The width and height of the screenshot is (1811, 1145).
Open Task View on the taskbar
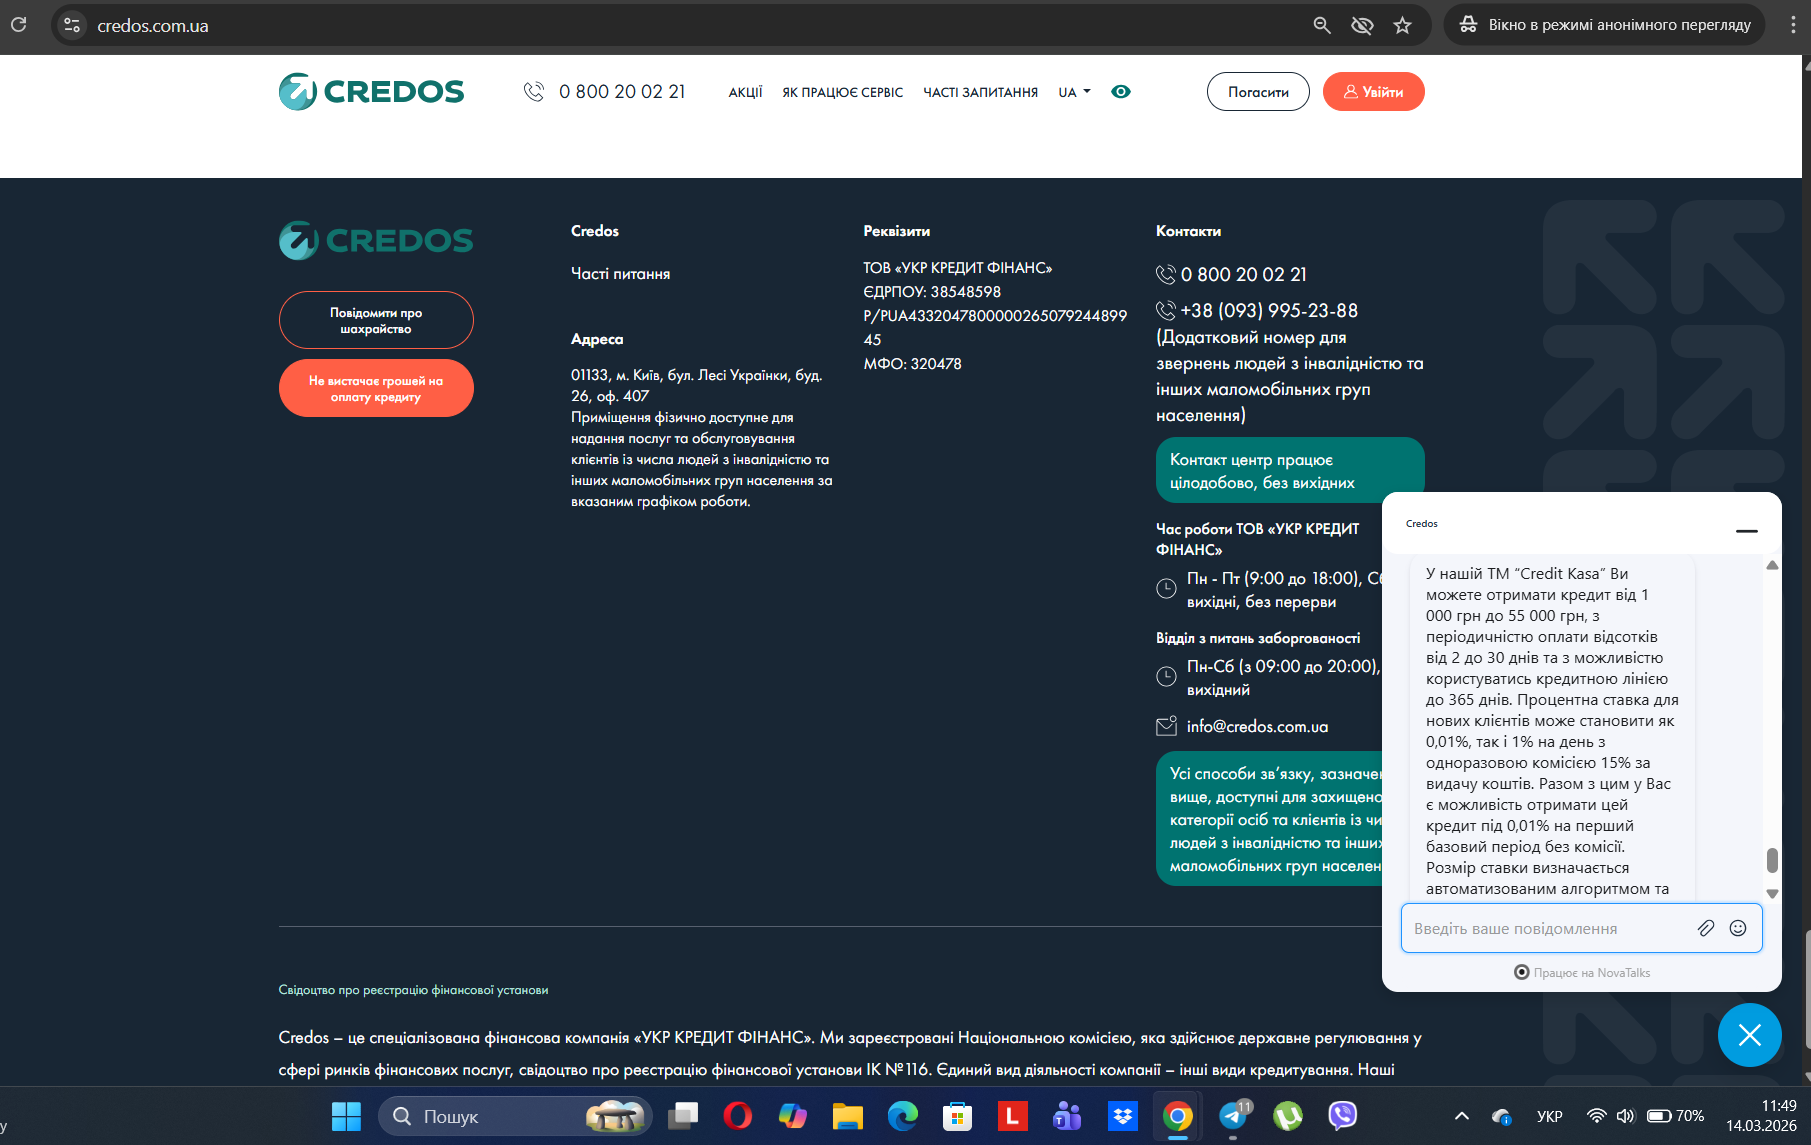coord(684,1116)
